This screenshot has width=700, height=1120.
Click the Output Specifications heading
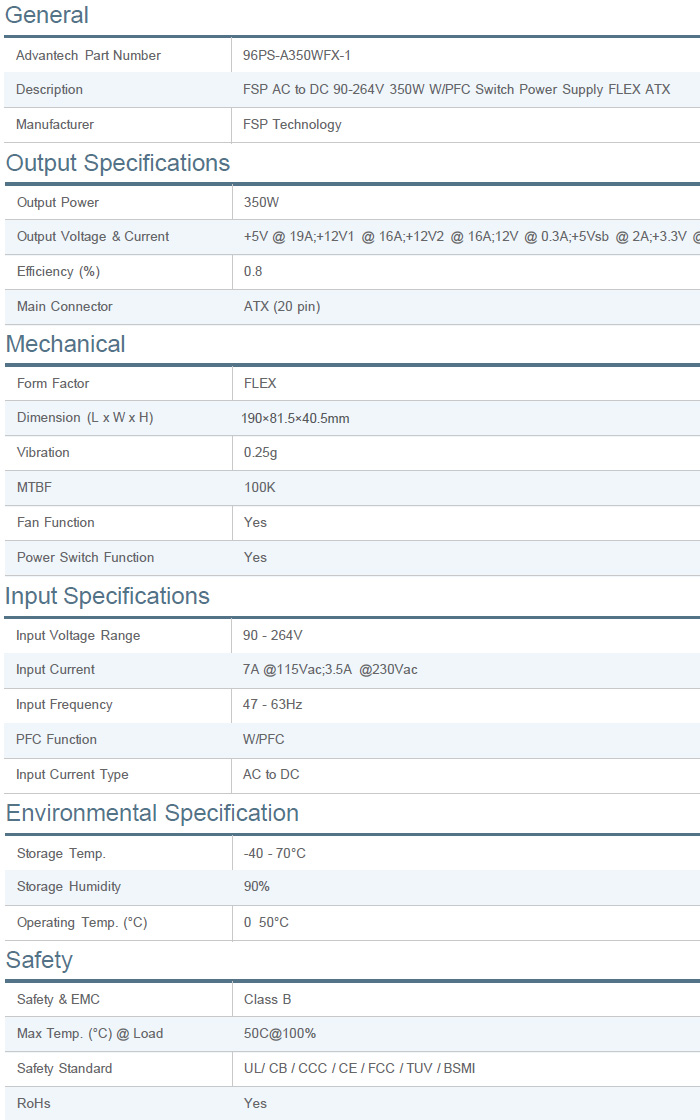click(118, 163)
